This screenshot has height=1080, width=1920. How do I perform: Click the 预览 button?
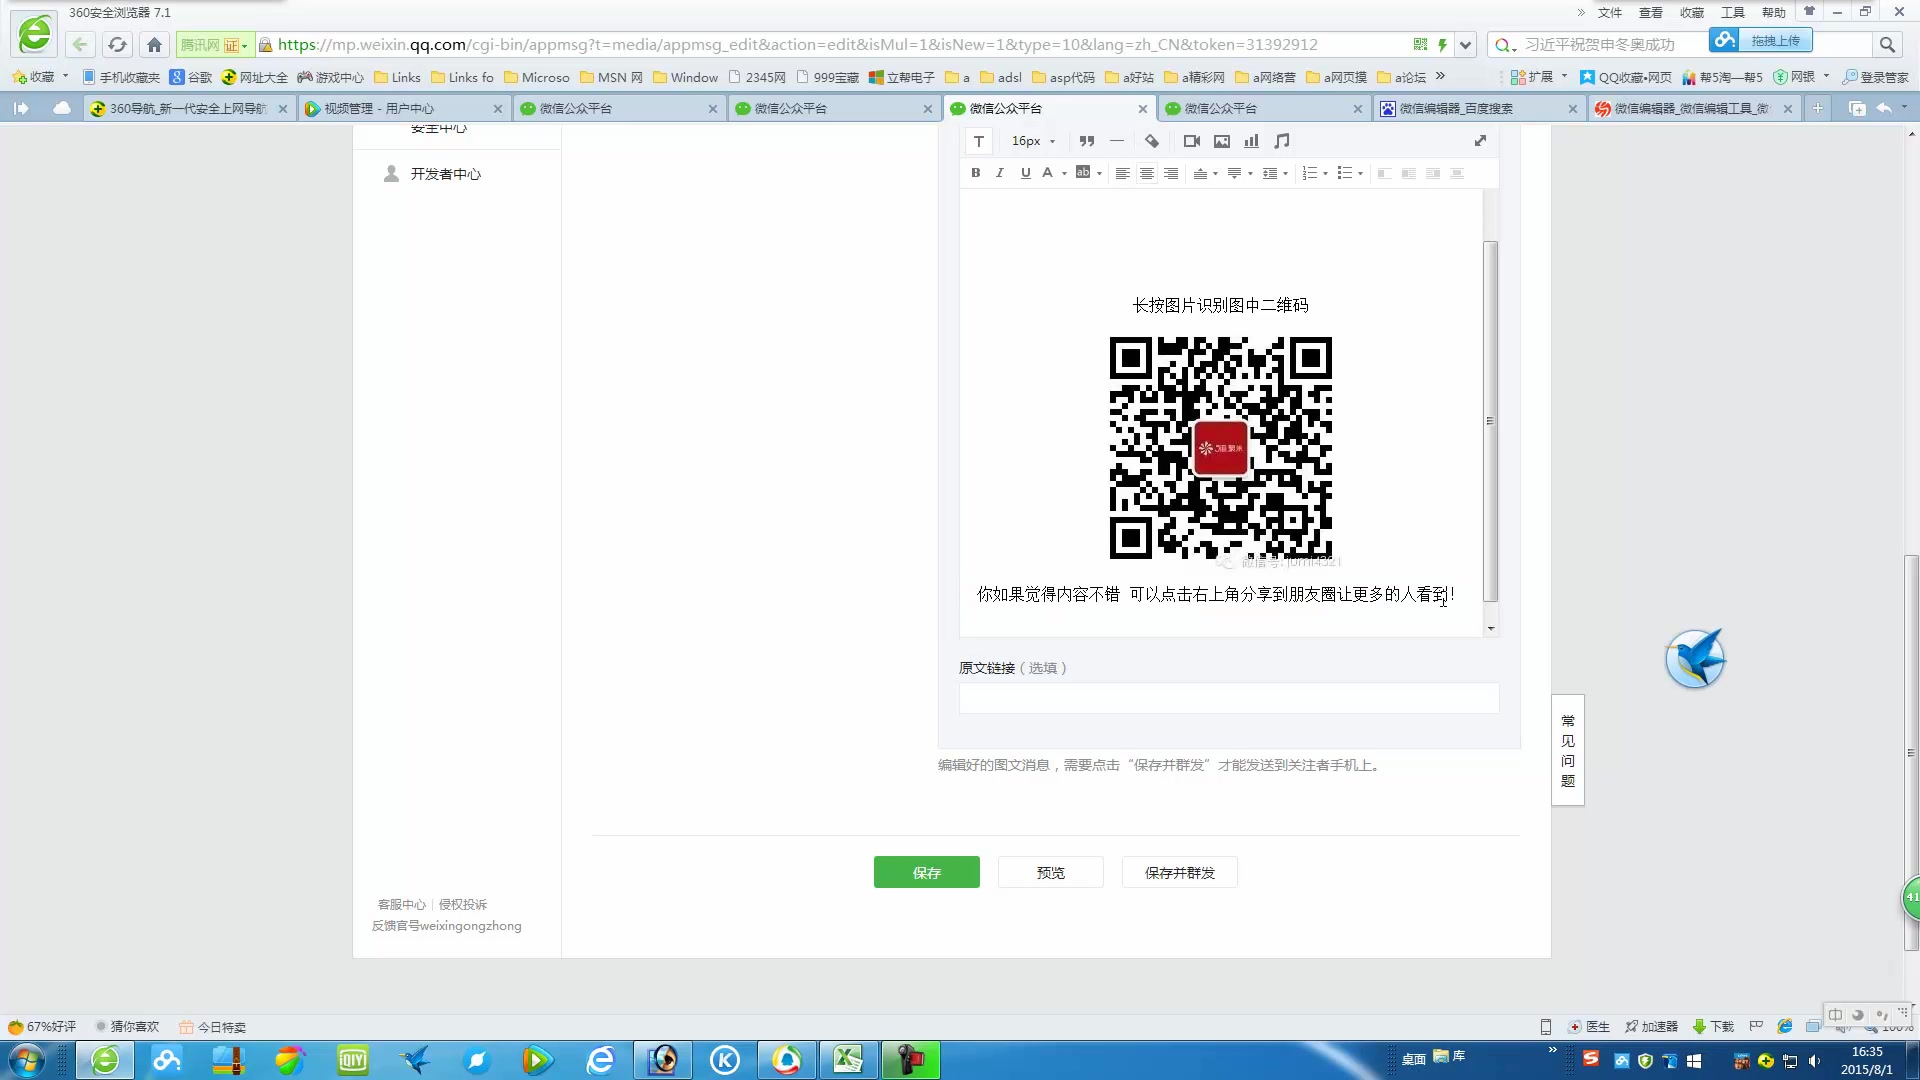[x=1051, y=872]
